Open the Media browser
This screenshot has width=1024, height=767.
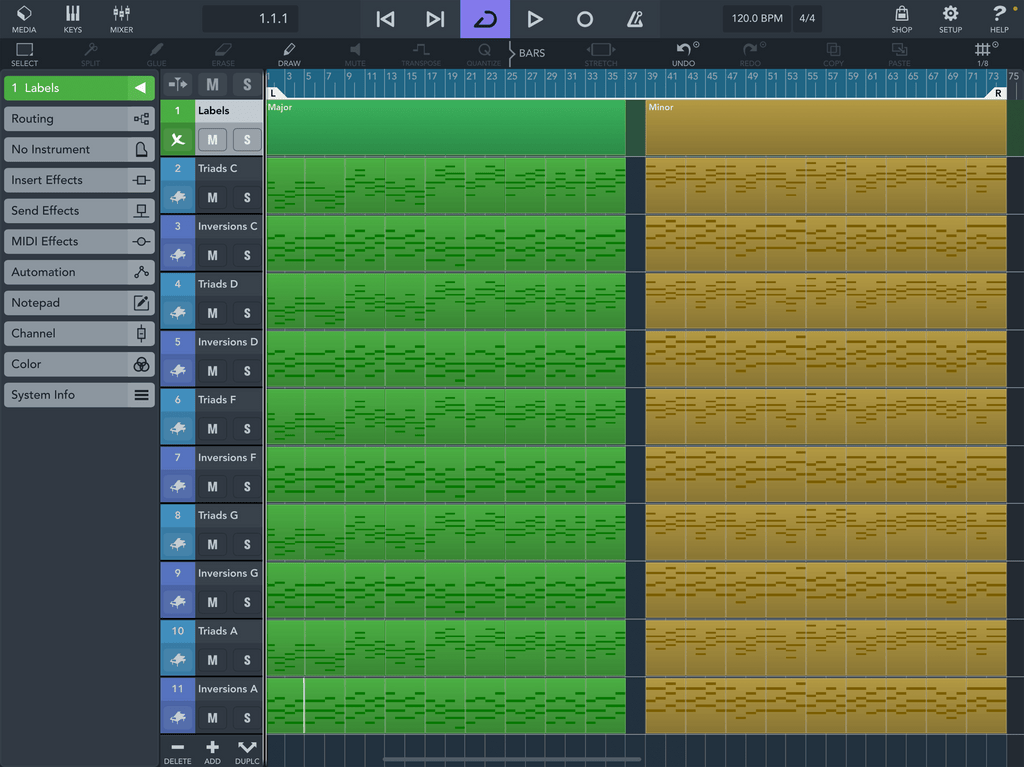(x=24, y=19)
